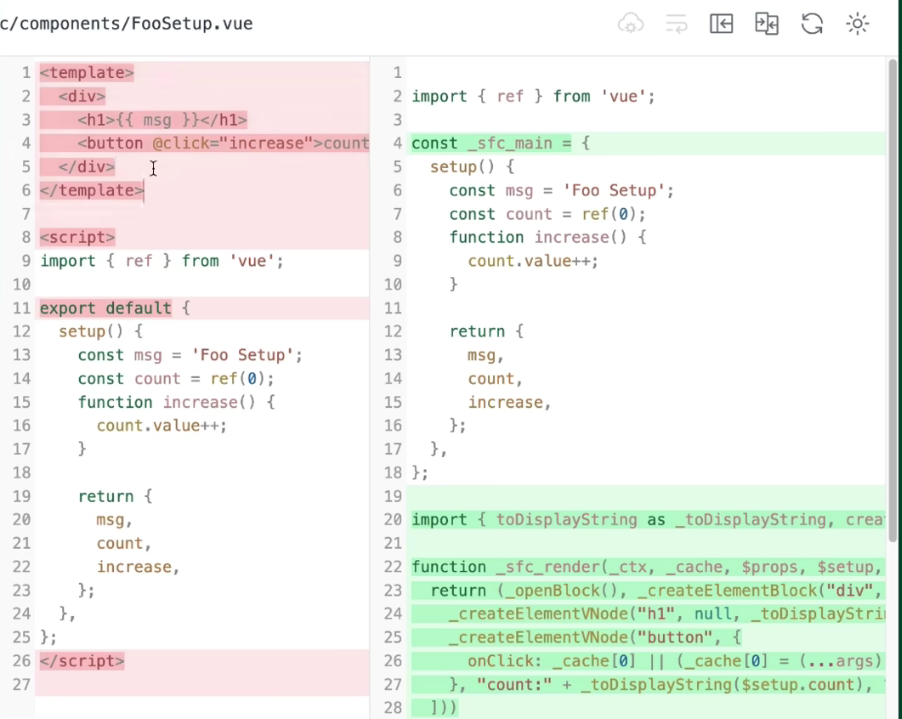Swap editor panes using the swap icon
This screenshot has height=719, width=902.
coord(766,23)
